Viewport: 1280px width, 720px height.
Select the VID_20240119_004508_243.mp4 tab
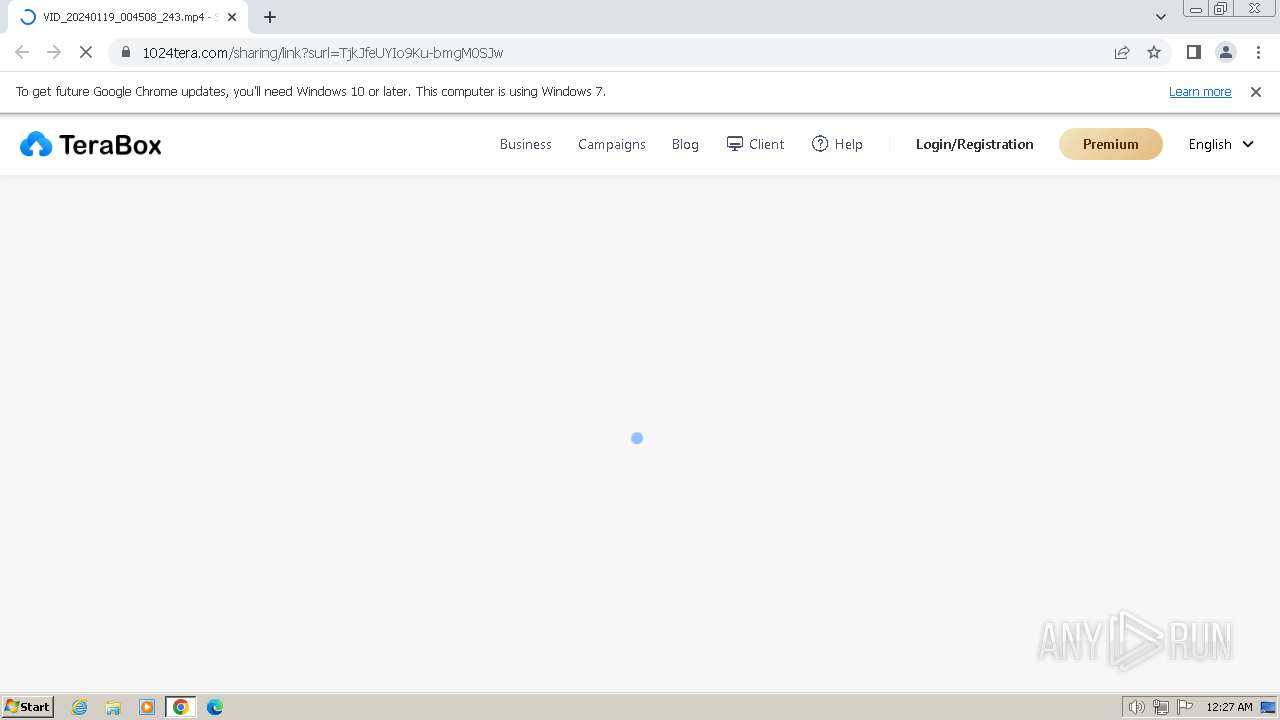click(x=127, y=17)
